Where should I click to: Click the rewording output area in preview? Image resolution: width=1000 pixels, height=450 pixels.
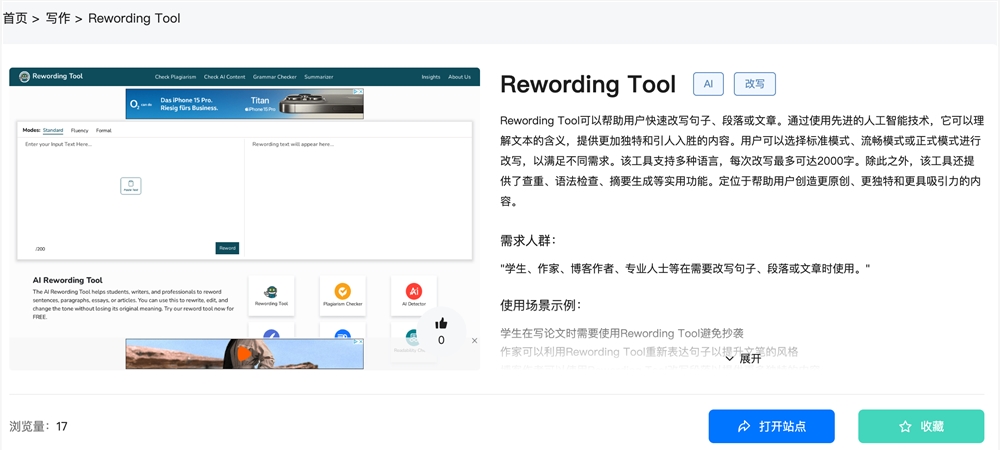(358, 198)
